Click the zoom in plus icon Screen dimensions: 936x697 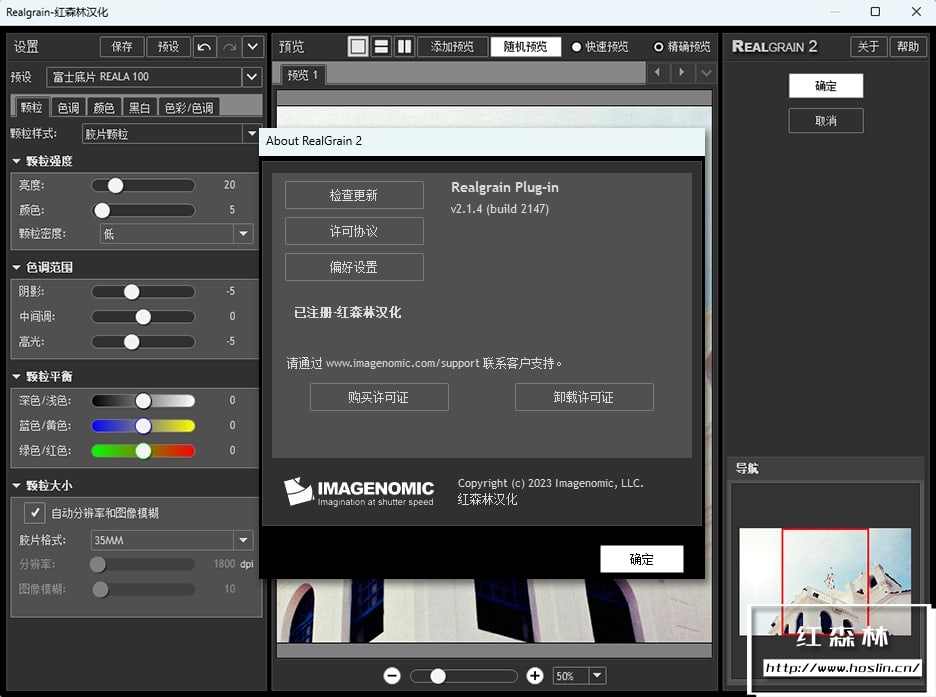tap(535, 676)
